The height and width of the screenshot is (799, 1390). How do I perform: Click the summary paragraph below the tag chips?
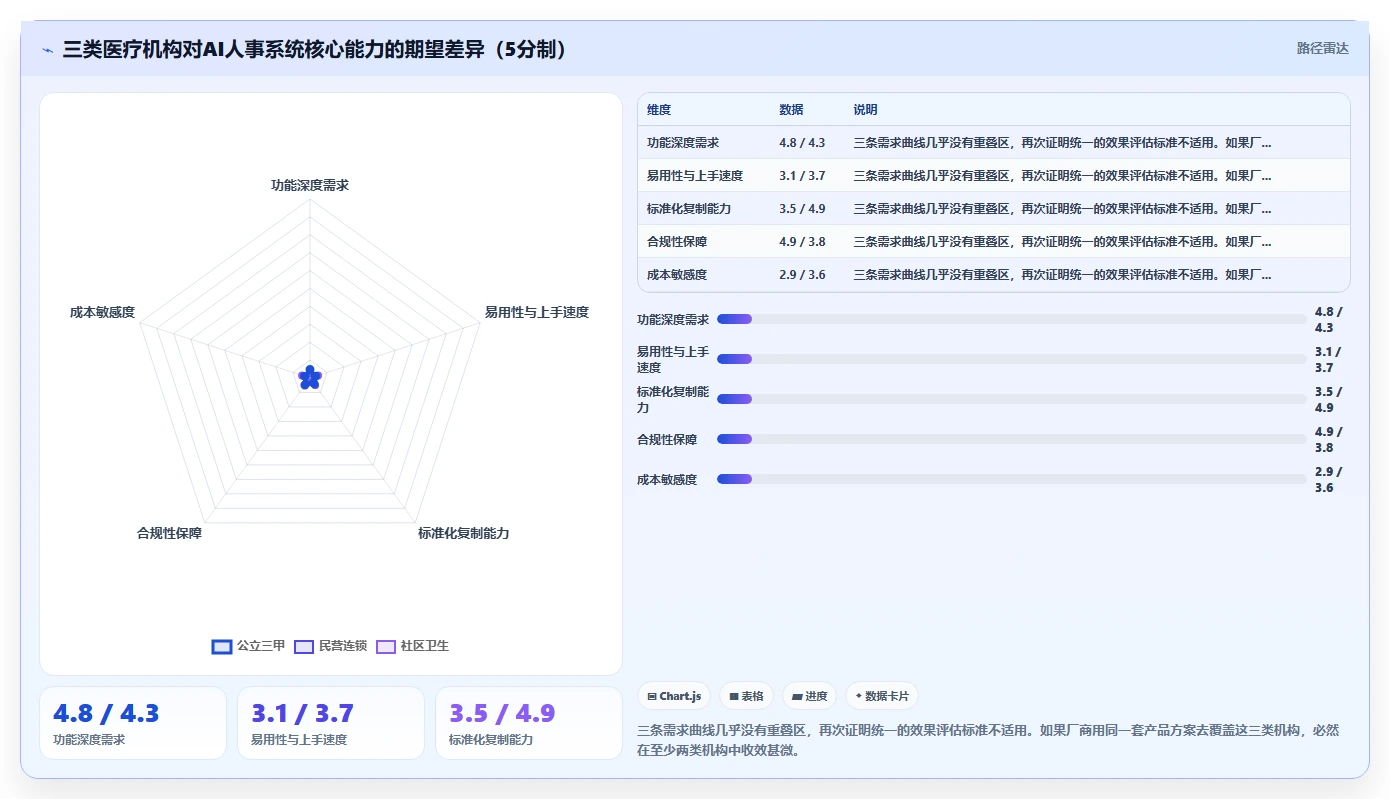tap(988, 740)
